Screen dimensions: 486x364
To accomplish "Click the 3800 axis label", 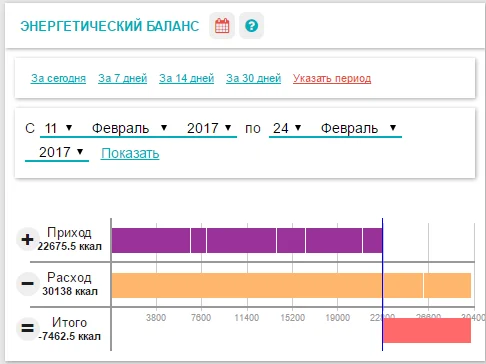I will [x=156, y=318].
